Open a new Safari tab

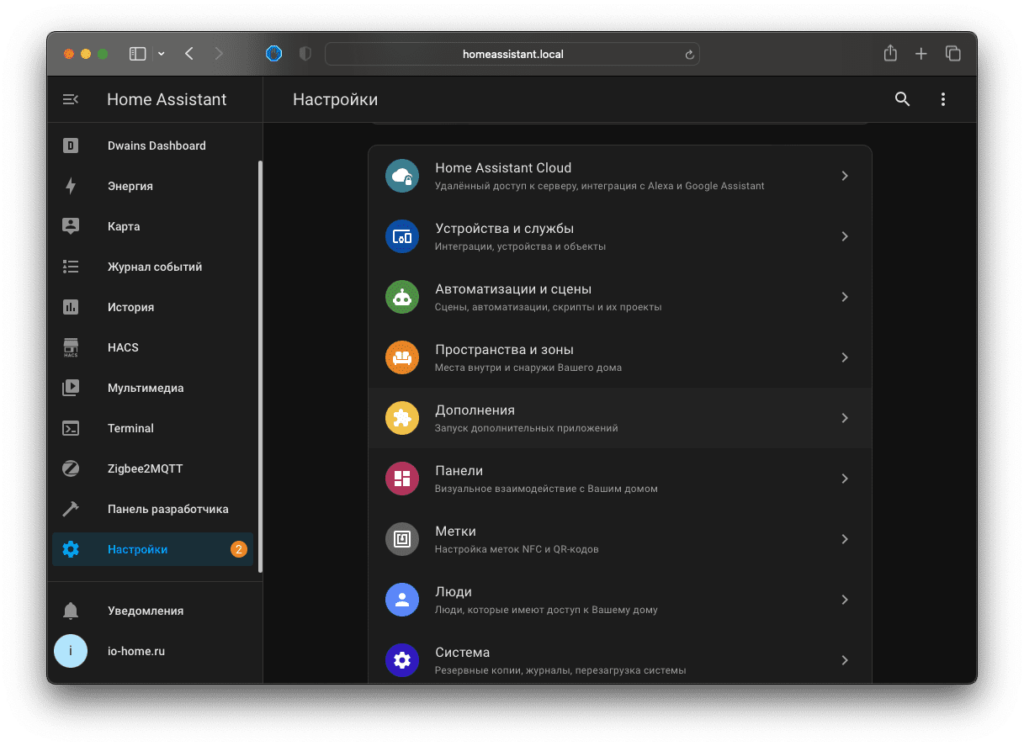tap(921, 54)
